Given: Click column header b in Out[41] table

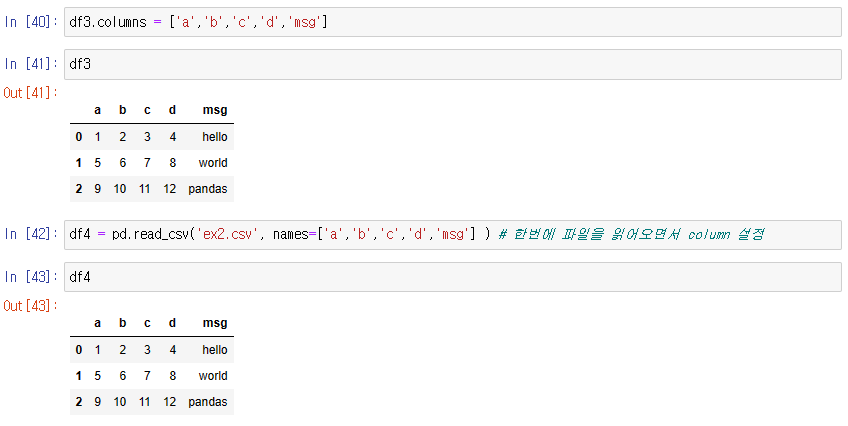Looking at the screenshot, I should [123, 110].
